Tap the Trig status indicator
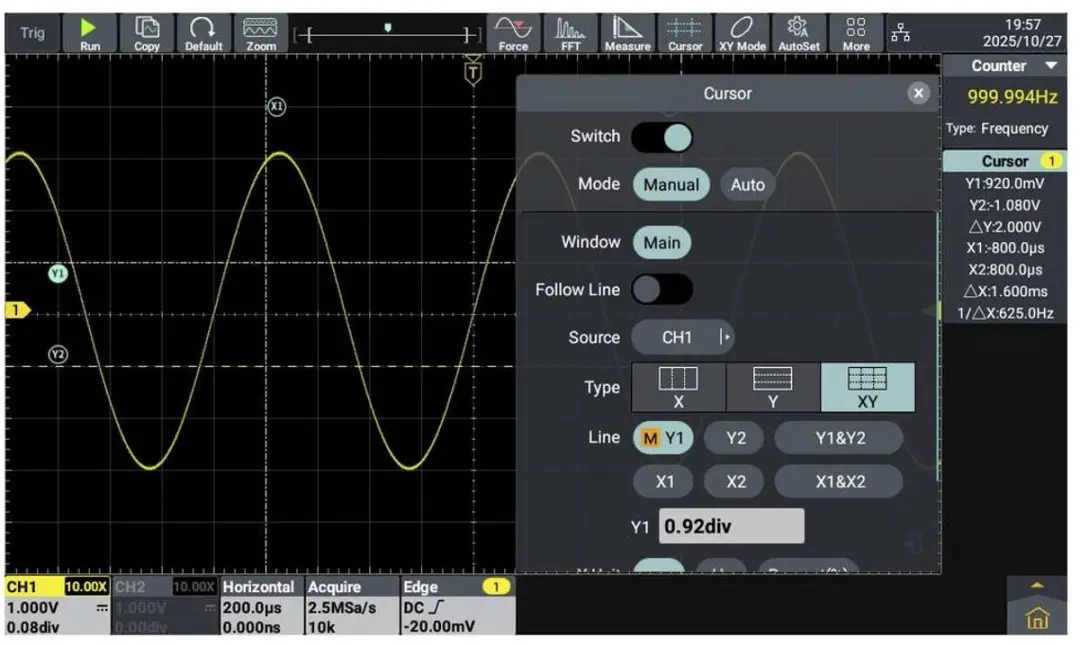1080x646 pixels. coord(32,32)
